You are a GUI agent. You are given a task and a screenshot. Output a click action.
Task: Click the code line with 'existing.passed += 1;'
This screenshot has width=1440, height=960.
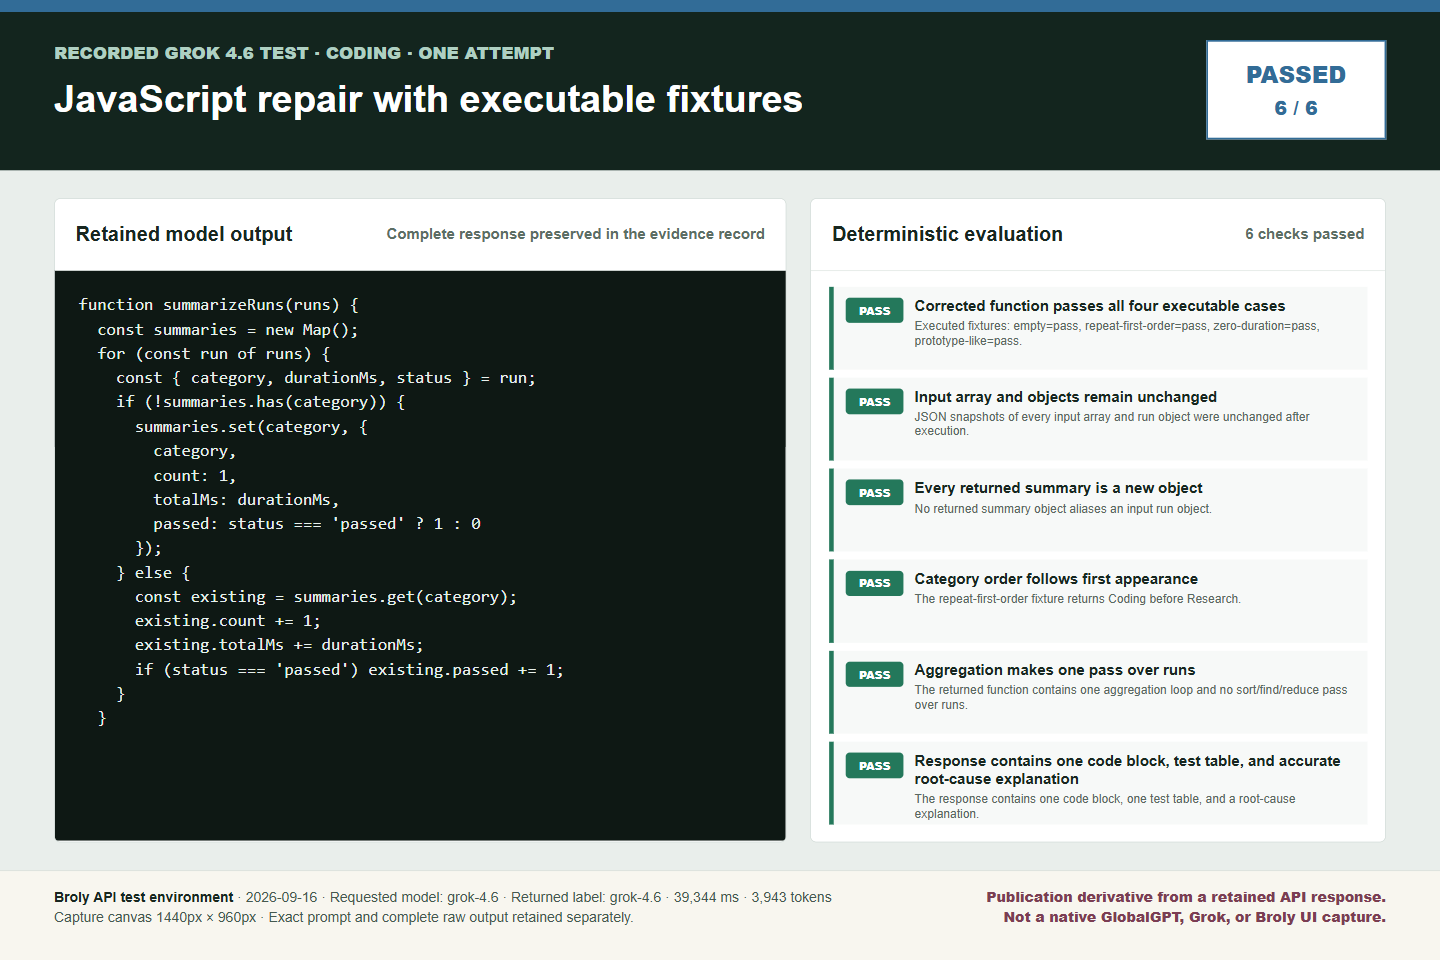[349, 670]
